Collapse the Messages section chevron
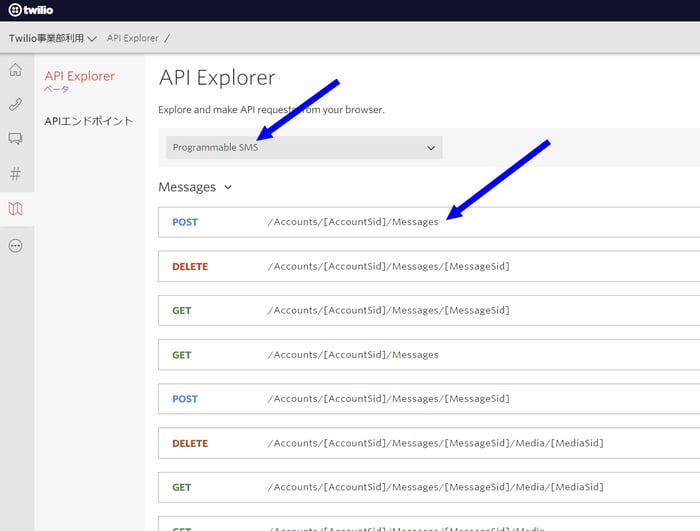This screenshot has height=531, width=700. (x=228, y=187)
